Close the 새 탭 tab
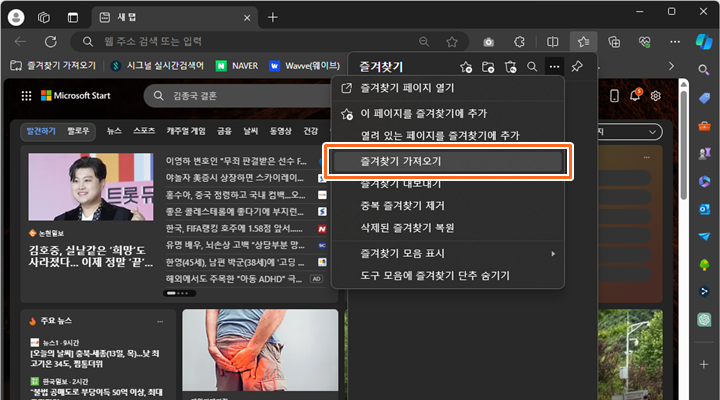Image resolution: width=720 pixels, height=400 pixels. [x=247, y=18]
